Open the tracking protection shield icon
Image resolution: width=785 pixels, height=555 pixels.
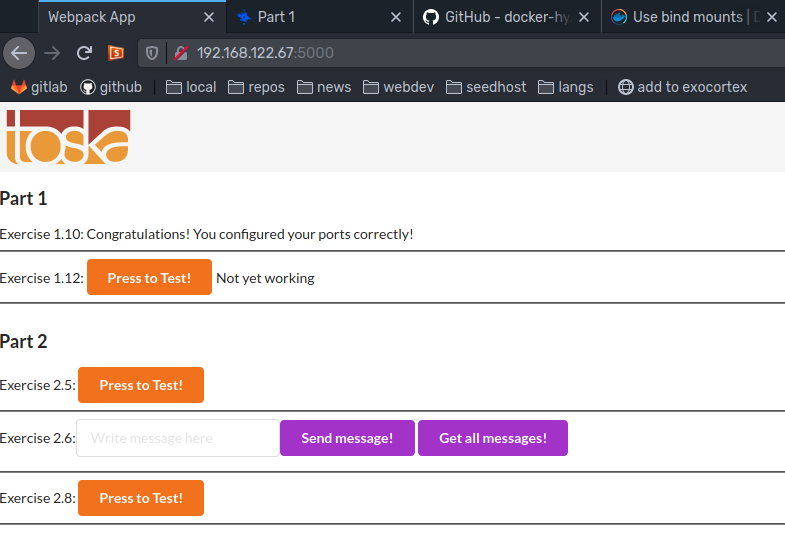(152, 53)
